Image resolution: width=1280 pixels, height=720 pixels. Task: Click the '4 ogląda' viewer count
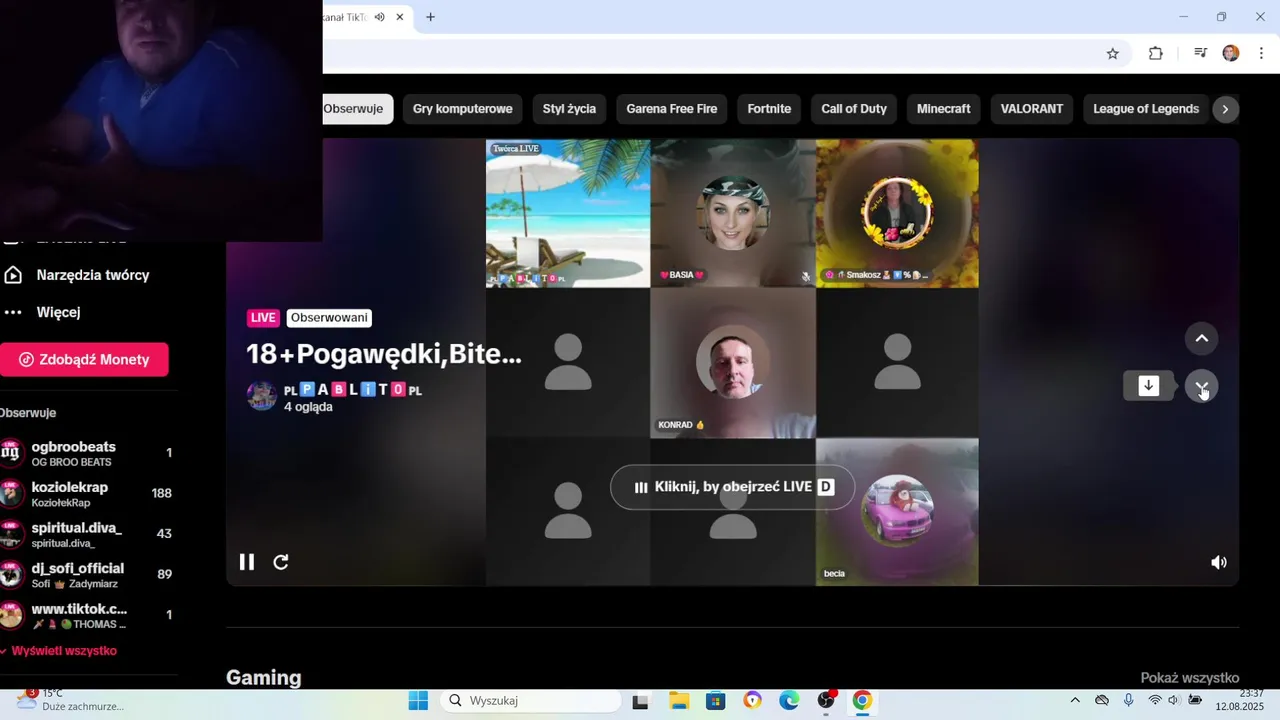coord(308,407)
